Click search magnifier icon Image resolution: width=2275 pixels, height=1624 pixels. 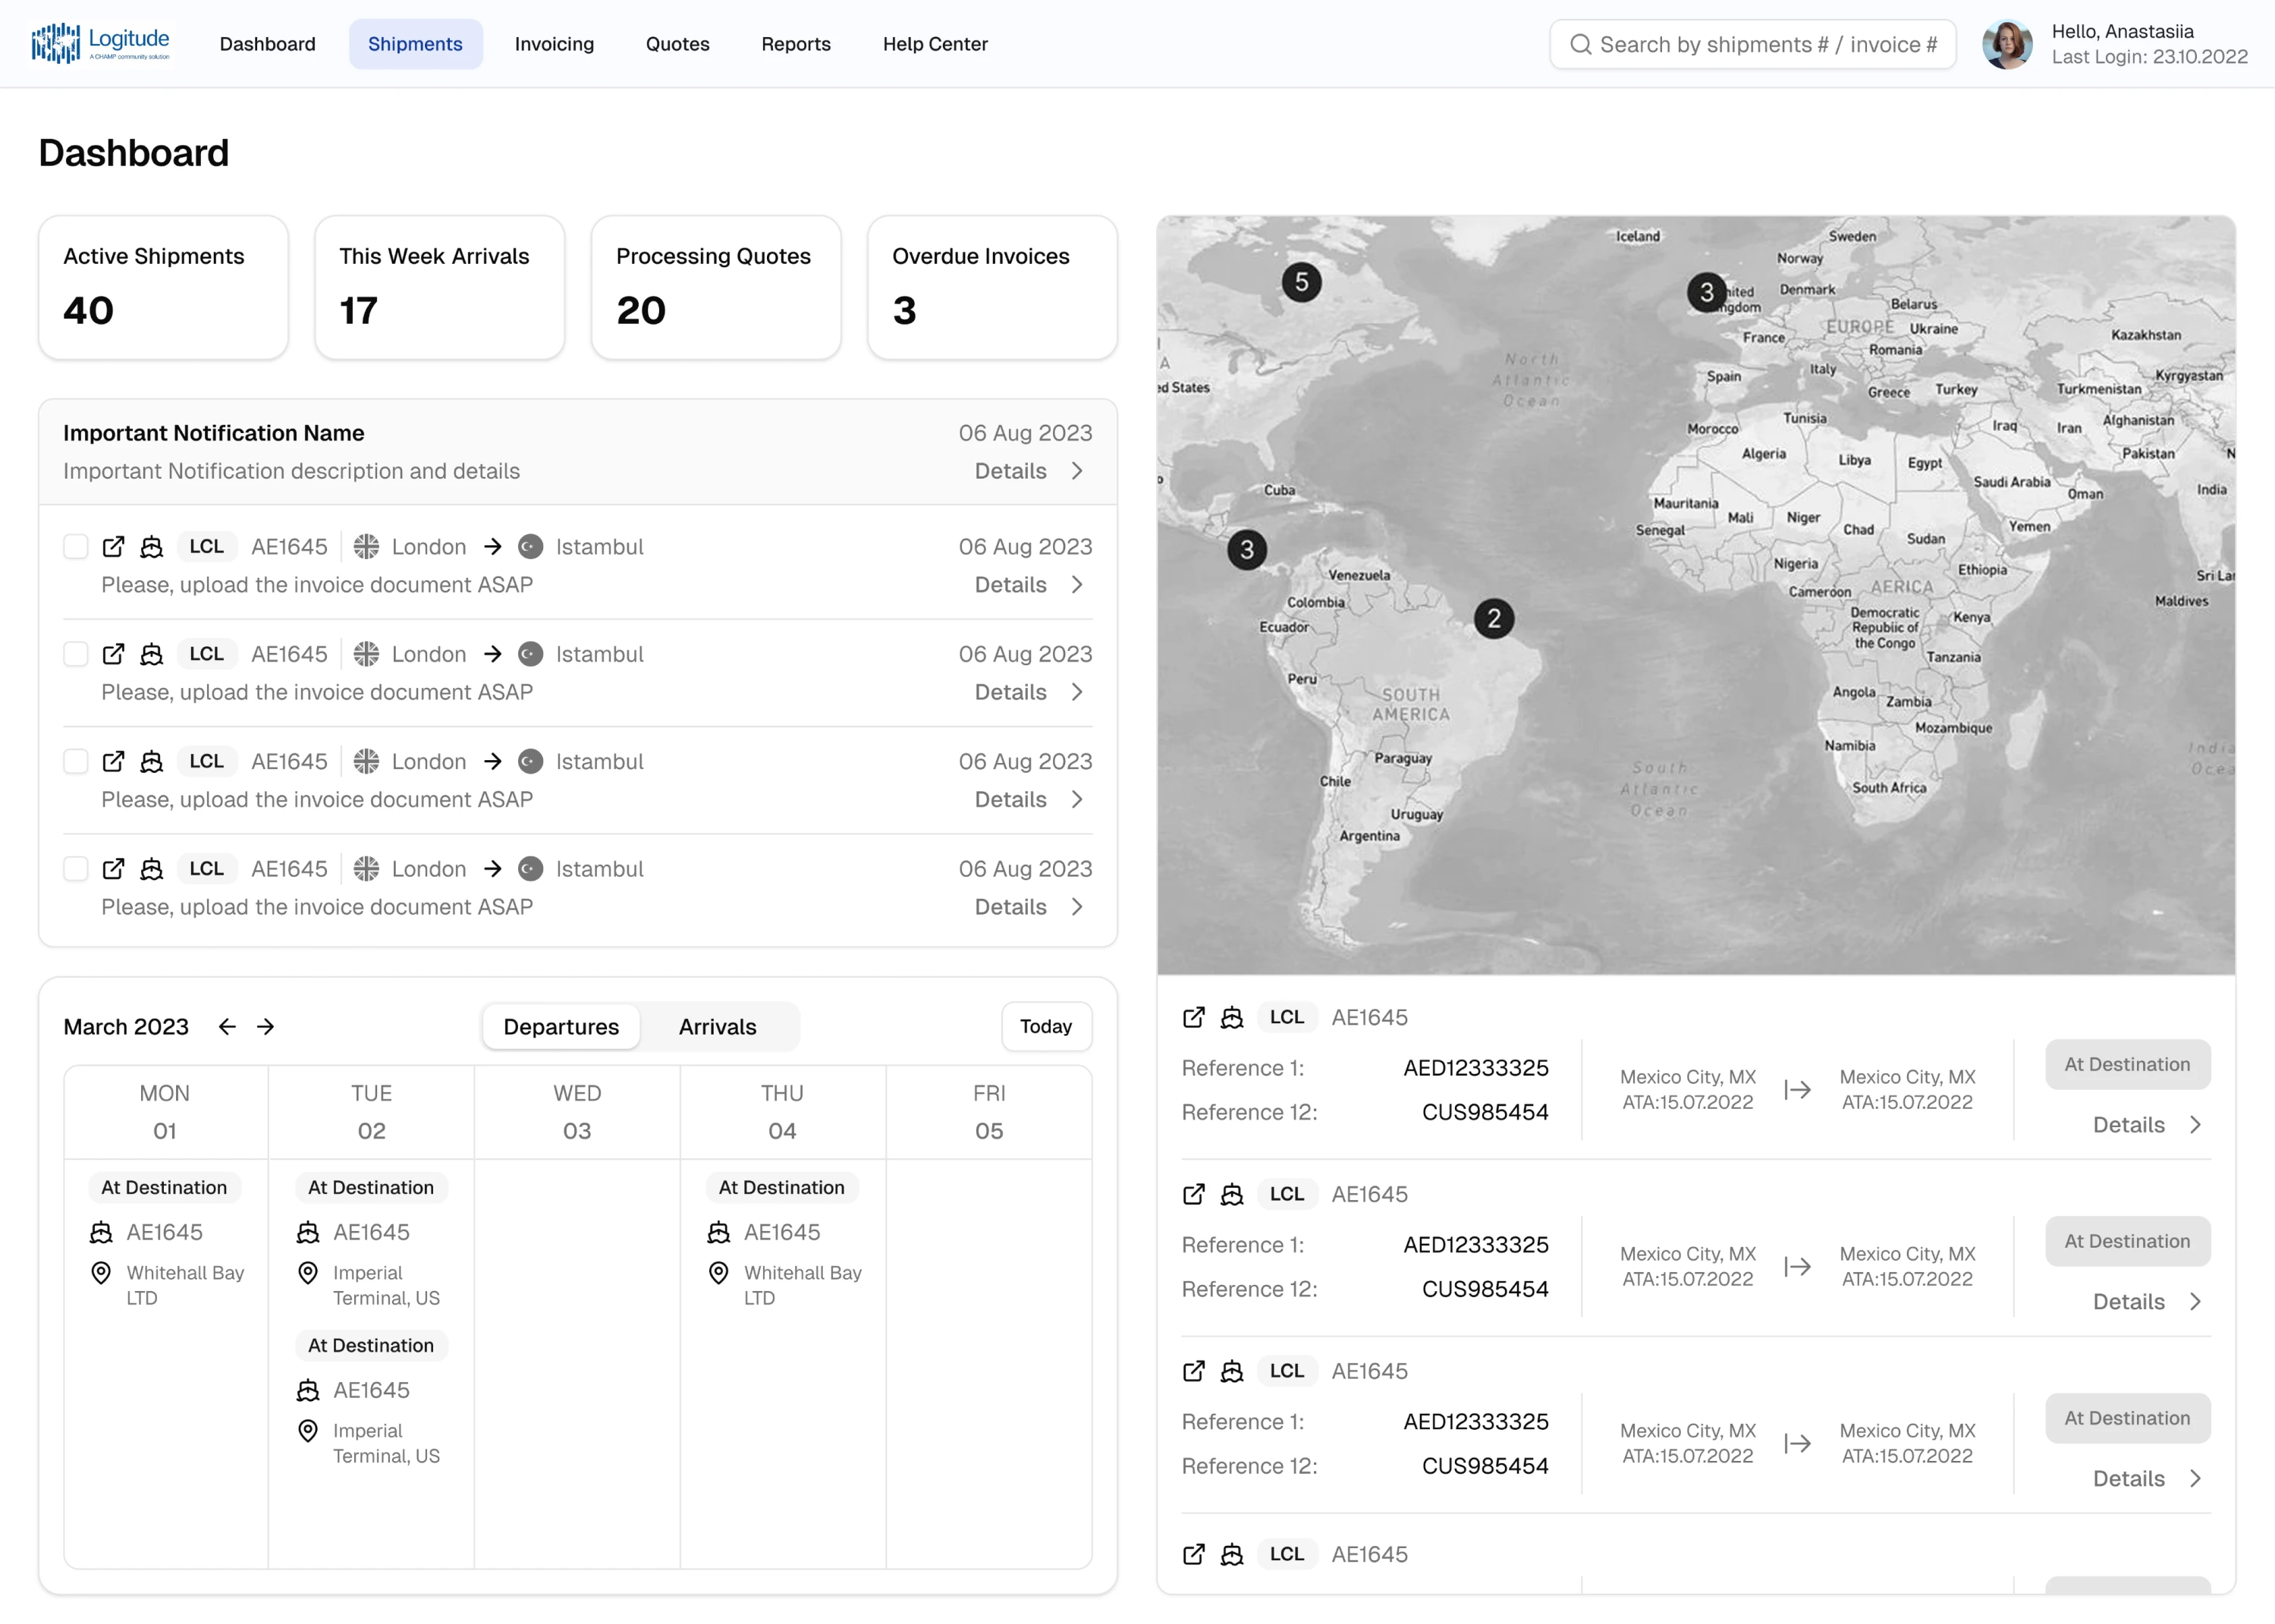[x=1580, y=44]
